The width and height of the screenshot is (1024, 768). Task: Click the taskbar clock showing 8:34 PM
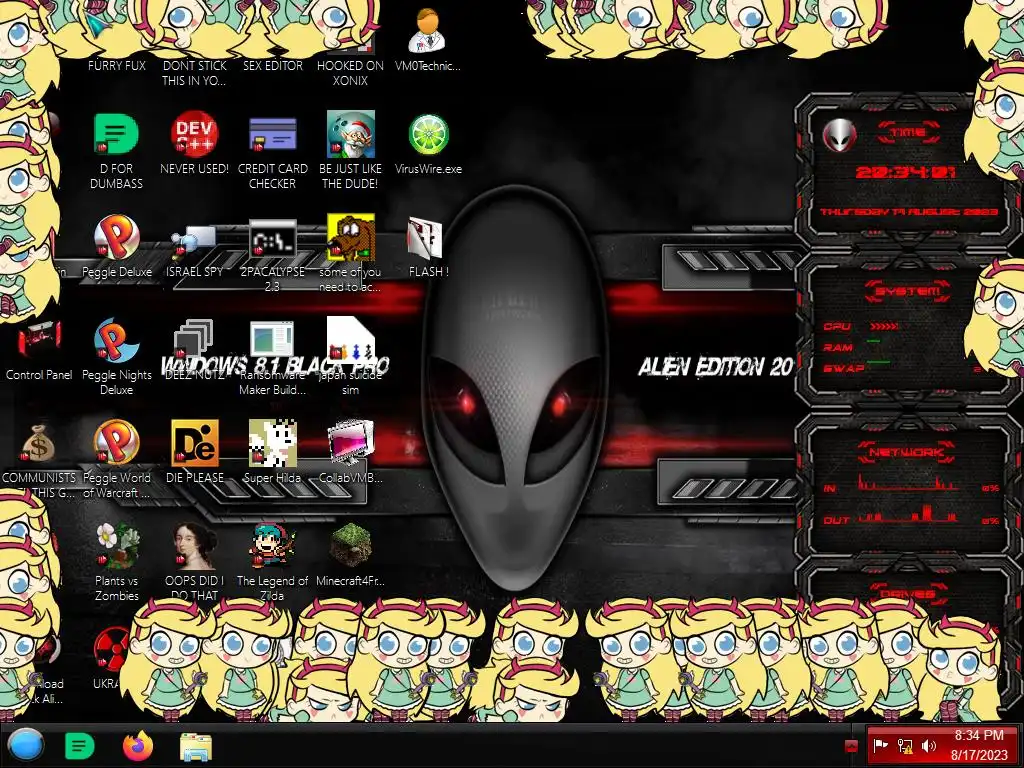tap(979, 745)
